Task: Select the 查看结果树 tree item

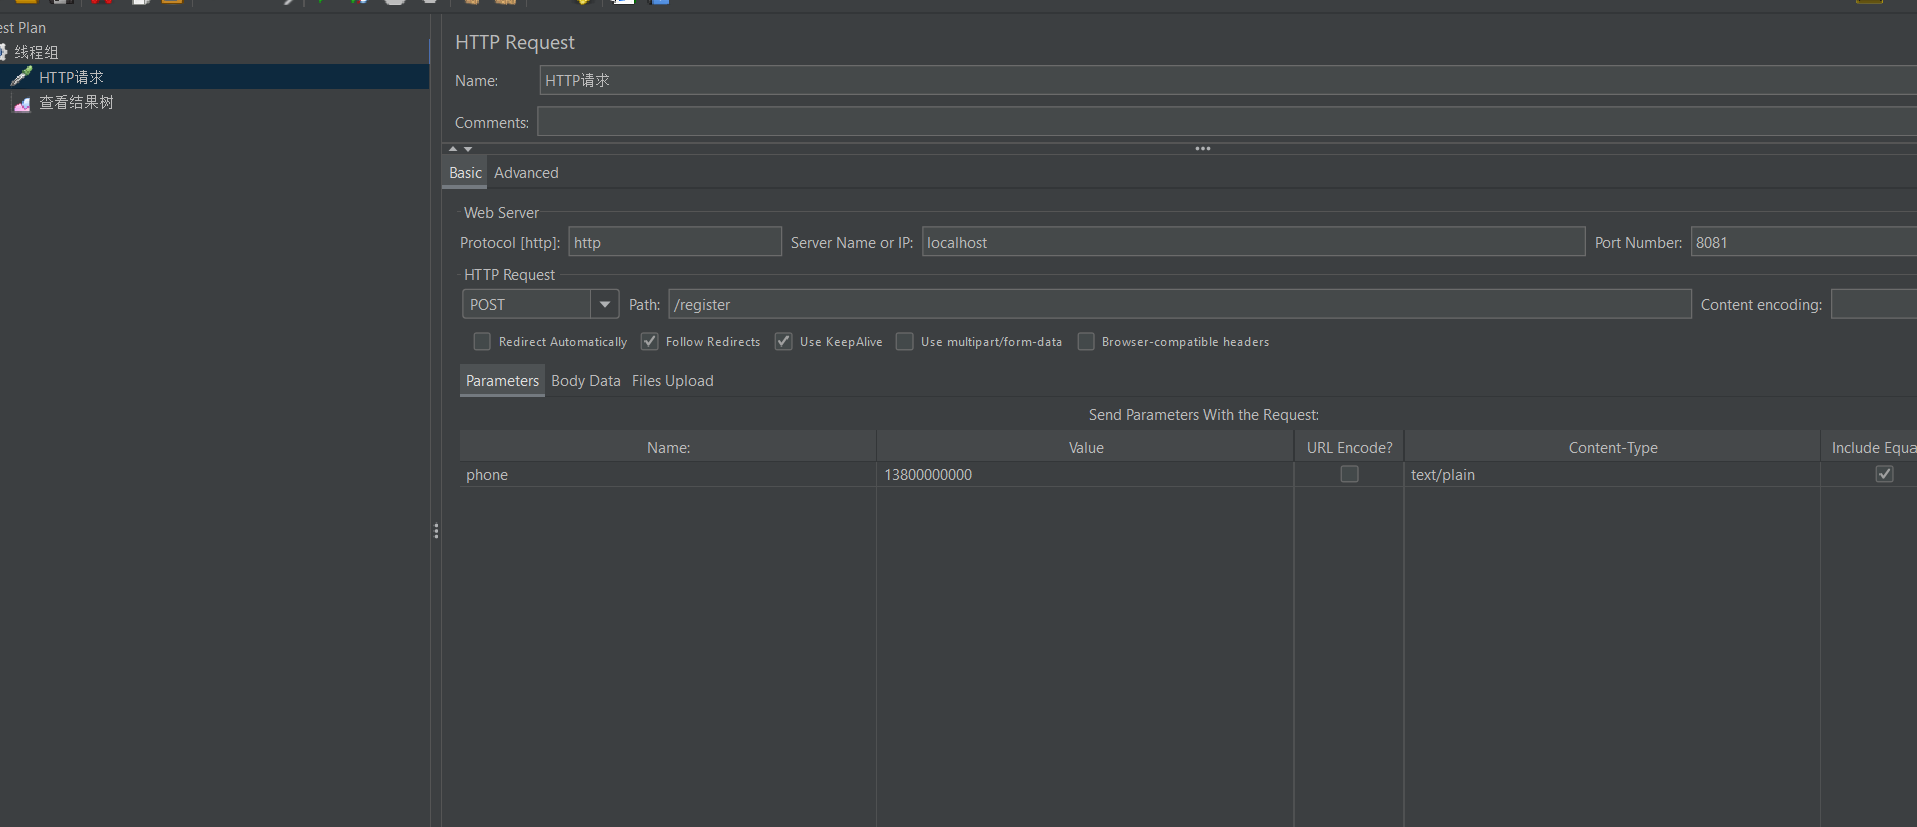Action: pyautogui.click(x=76, y=103)
